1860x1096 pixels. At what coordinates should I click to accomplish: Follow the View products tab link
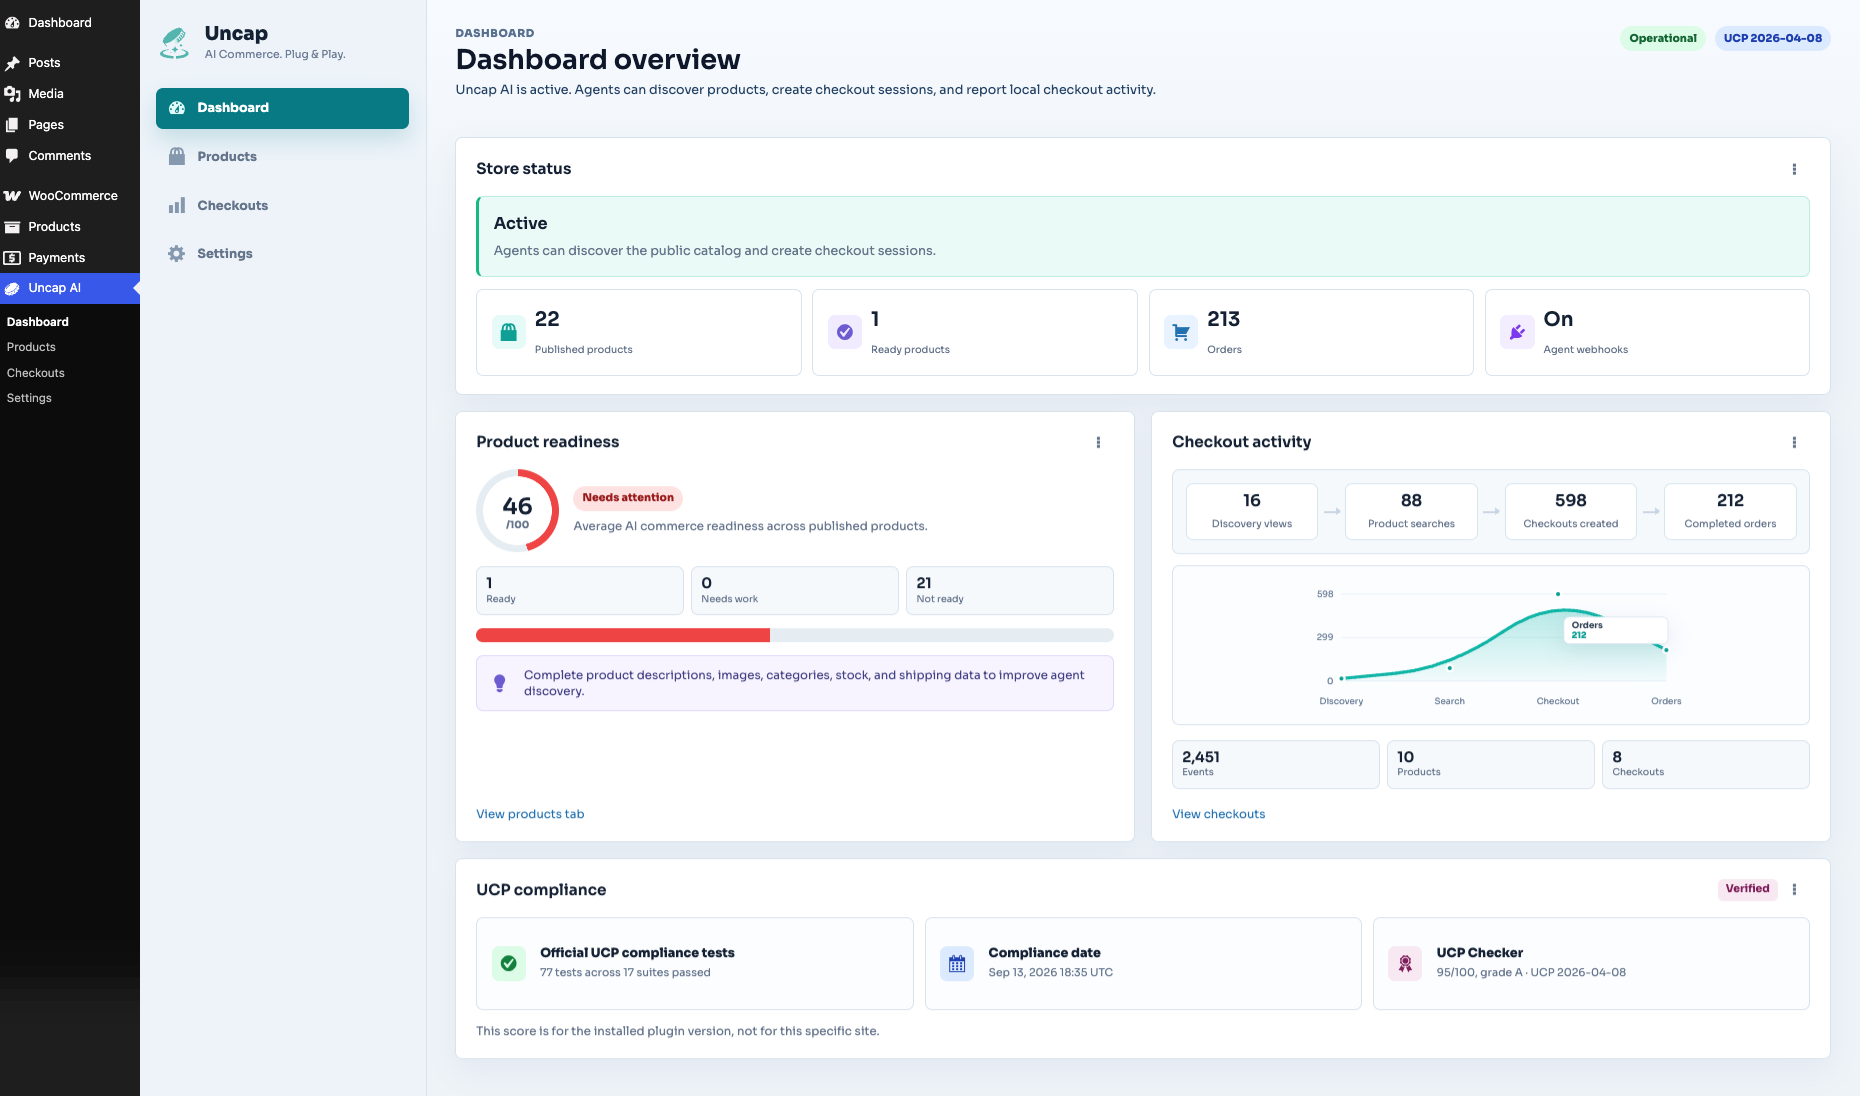(530, 814)
